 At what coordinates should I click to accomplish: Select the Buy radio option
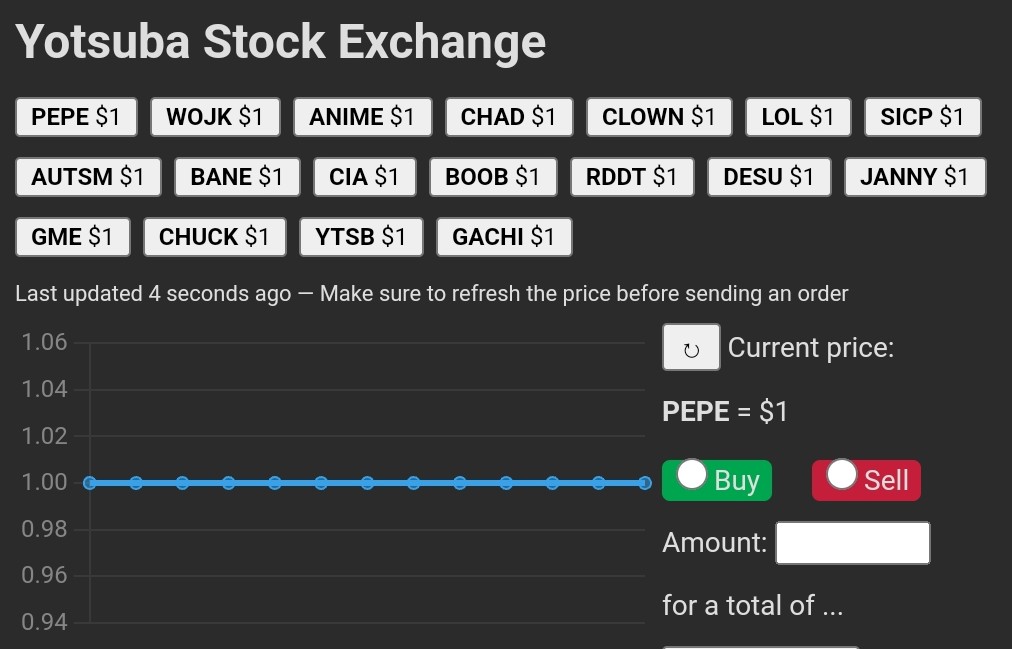[692, 476]
